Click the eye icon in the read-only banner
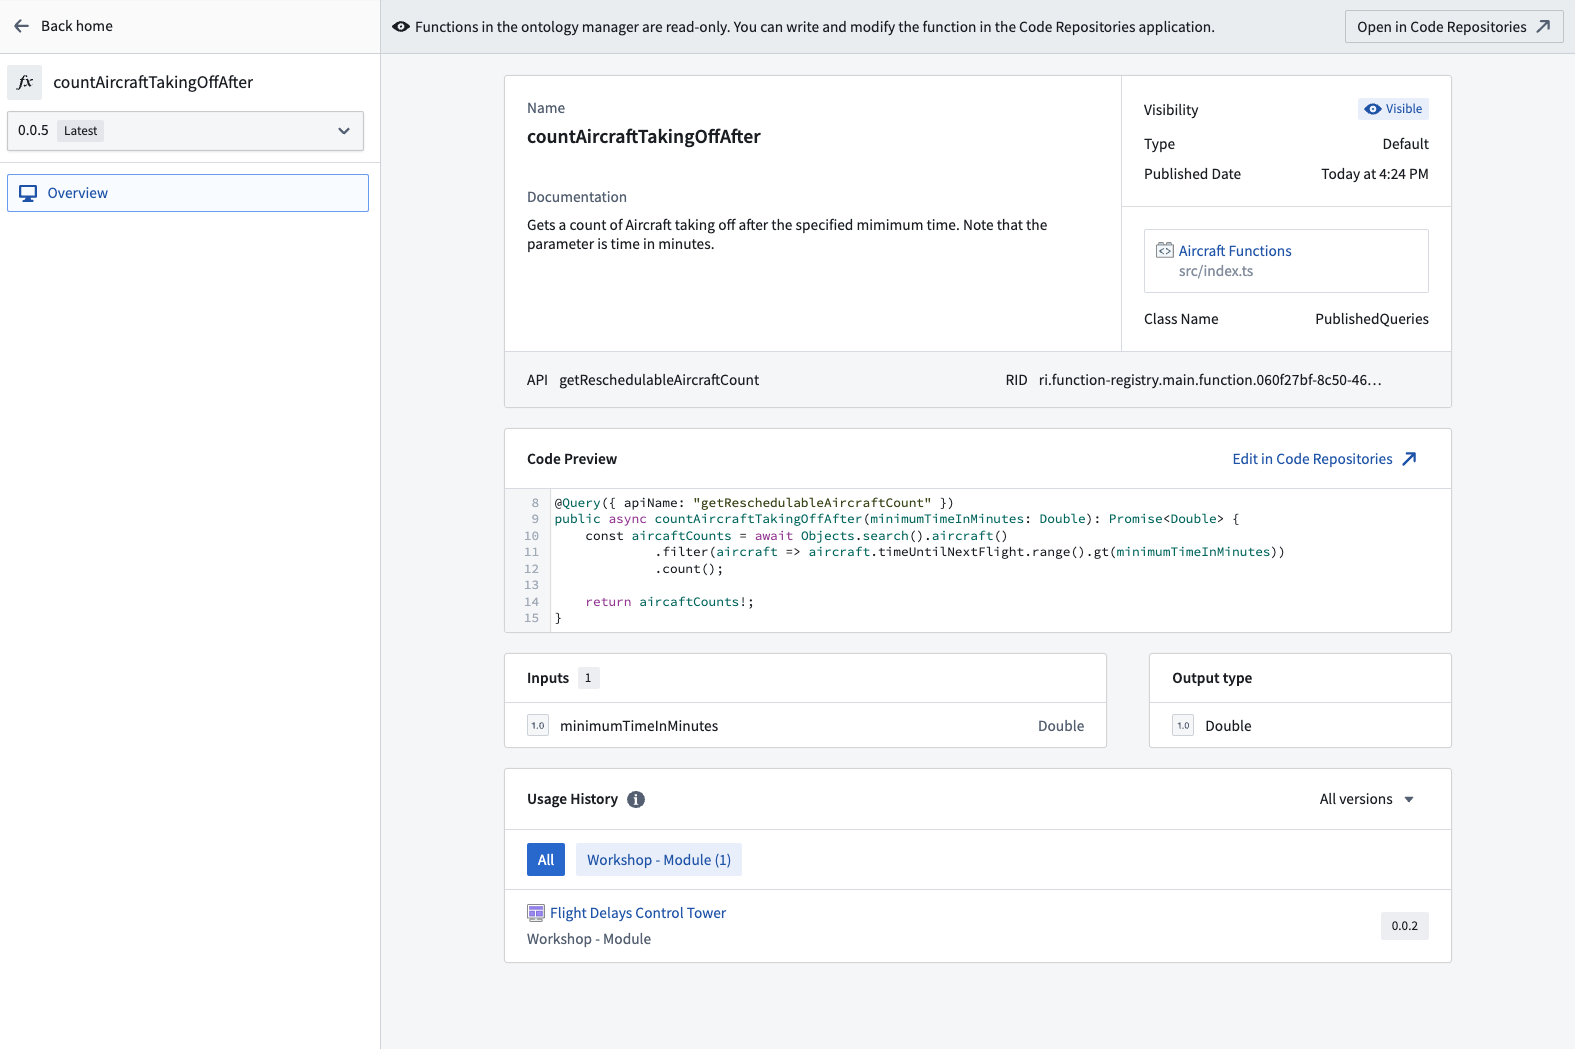Image resolution: width=1575 pixels, height=1049 pixels. point(401,27)
